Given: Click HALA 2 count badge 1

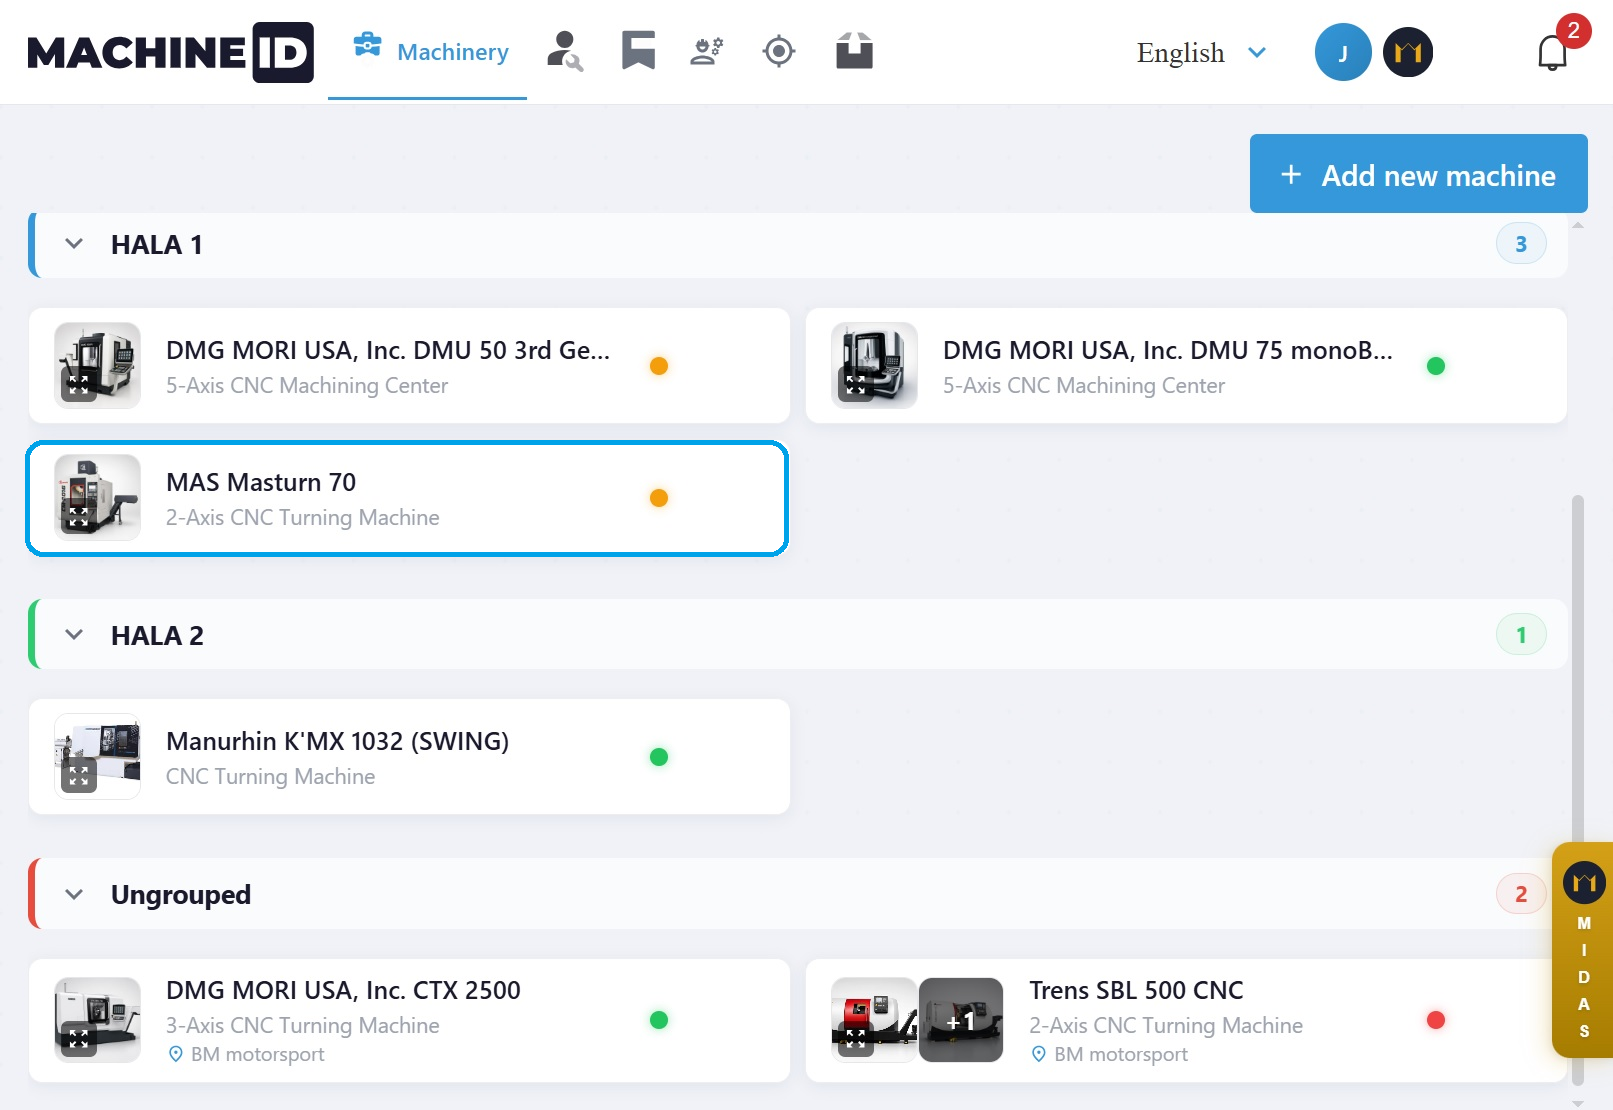Looking at the screenshot, I should 1521,635.
